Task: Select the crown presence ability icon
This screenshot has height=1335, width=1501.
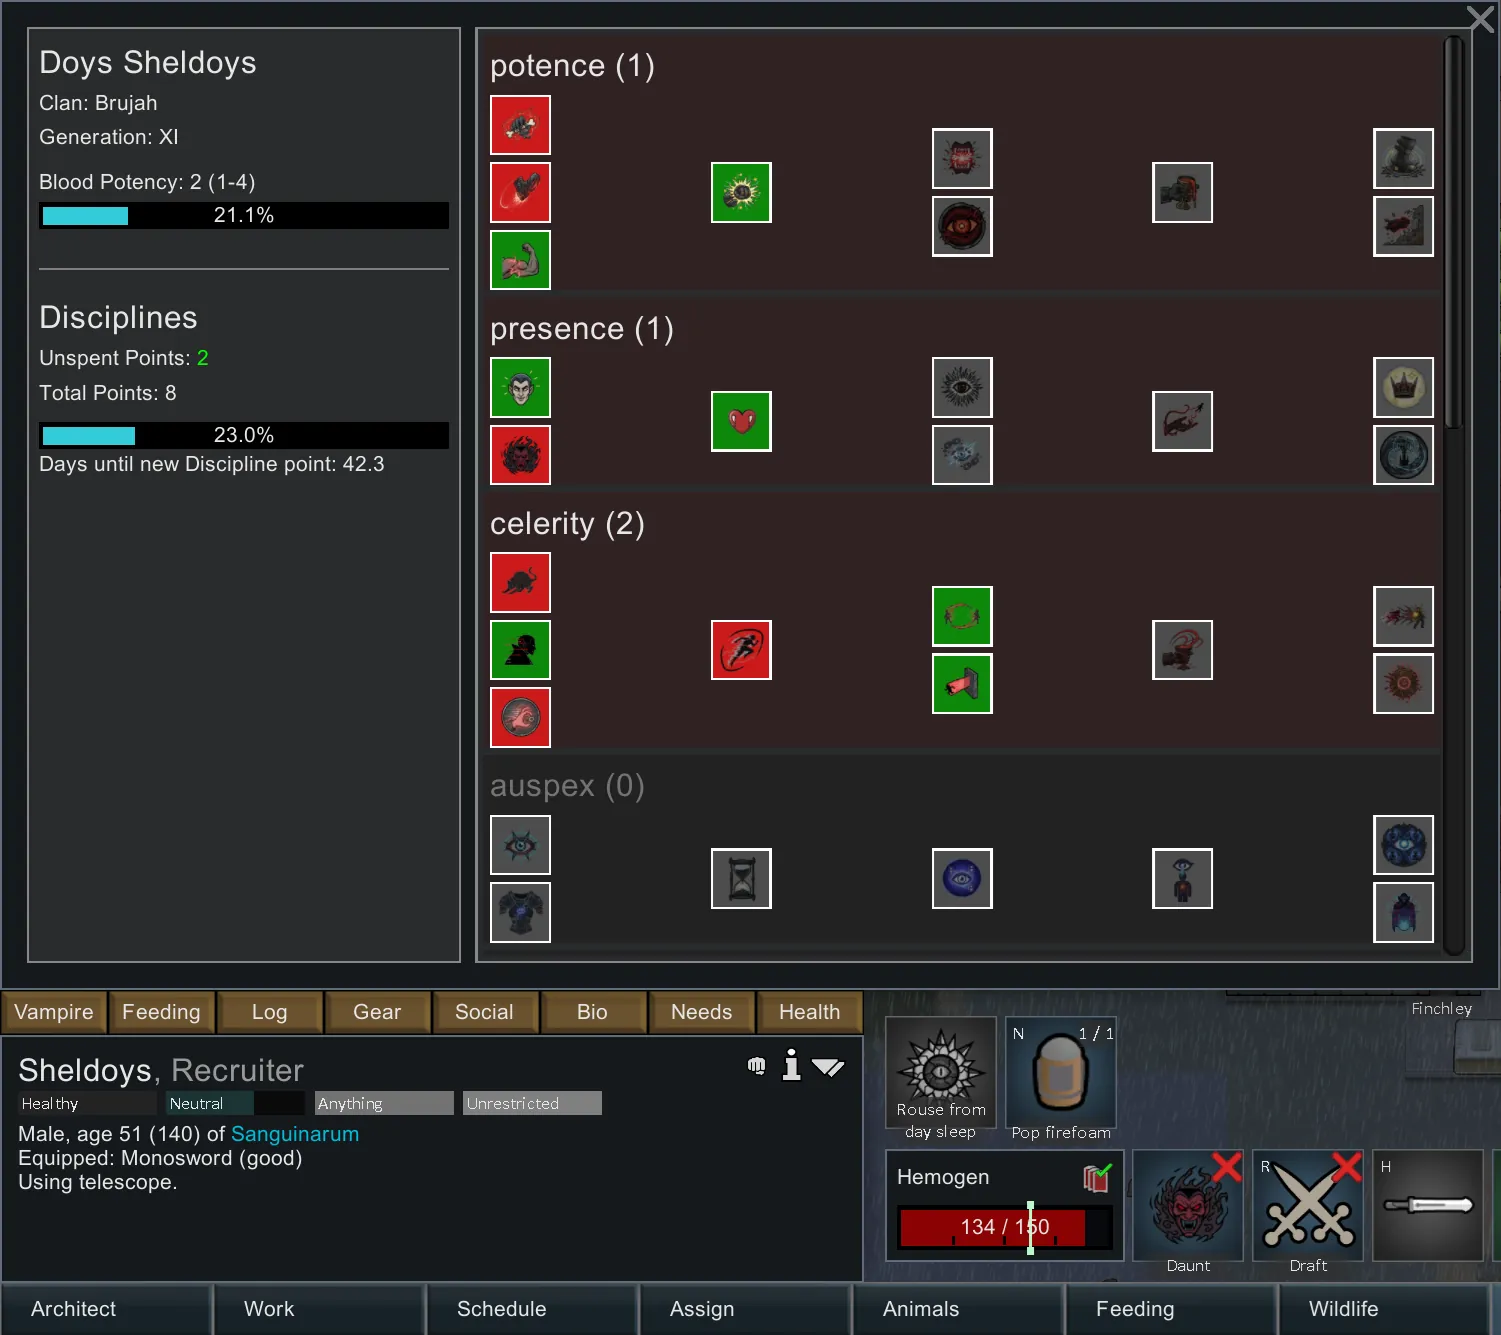Action: point(1403,387)
